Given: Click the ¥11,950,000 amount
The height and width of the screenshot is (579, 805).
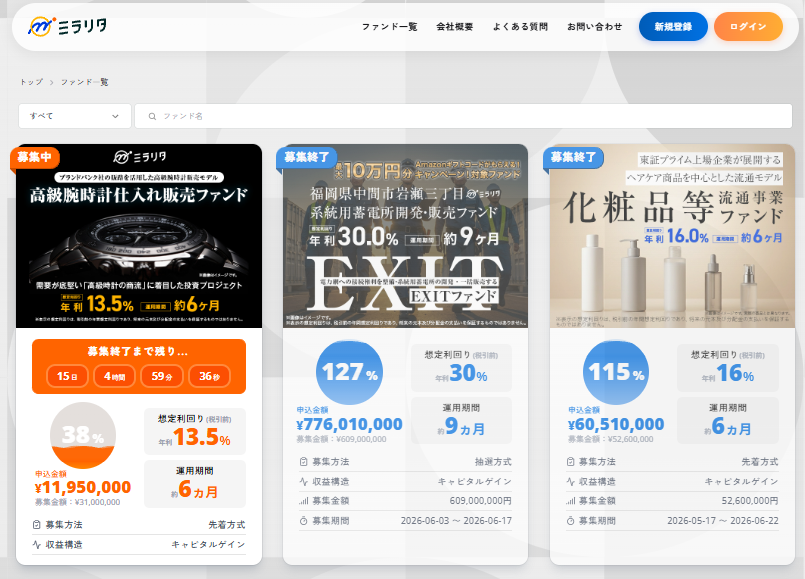Looking at the screenshot, I should 83,487.
